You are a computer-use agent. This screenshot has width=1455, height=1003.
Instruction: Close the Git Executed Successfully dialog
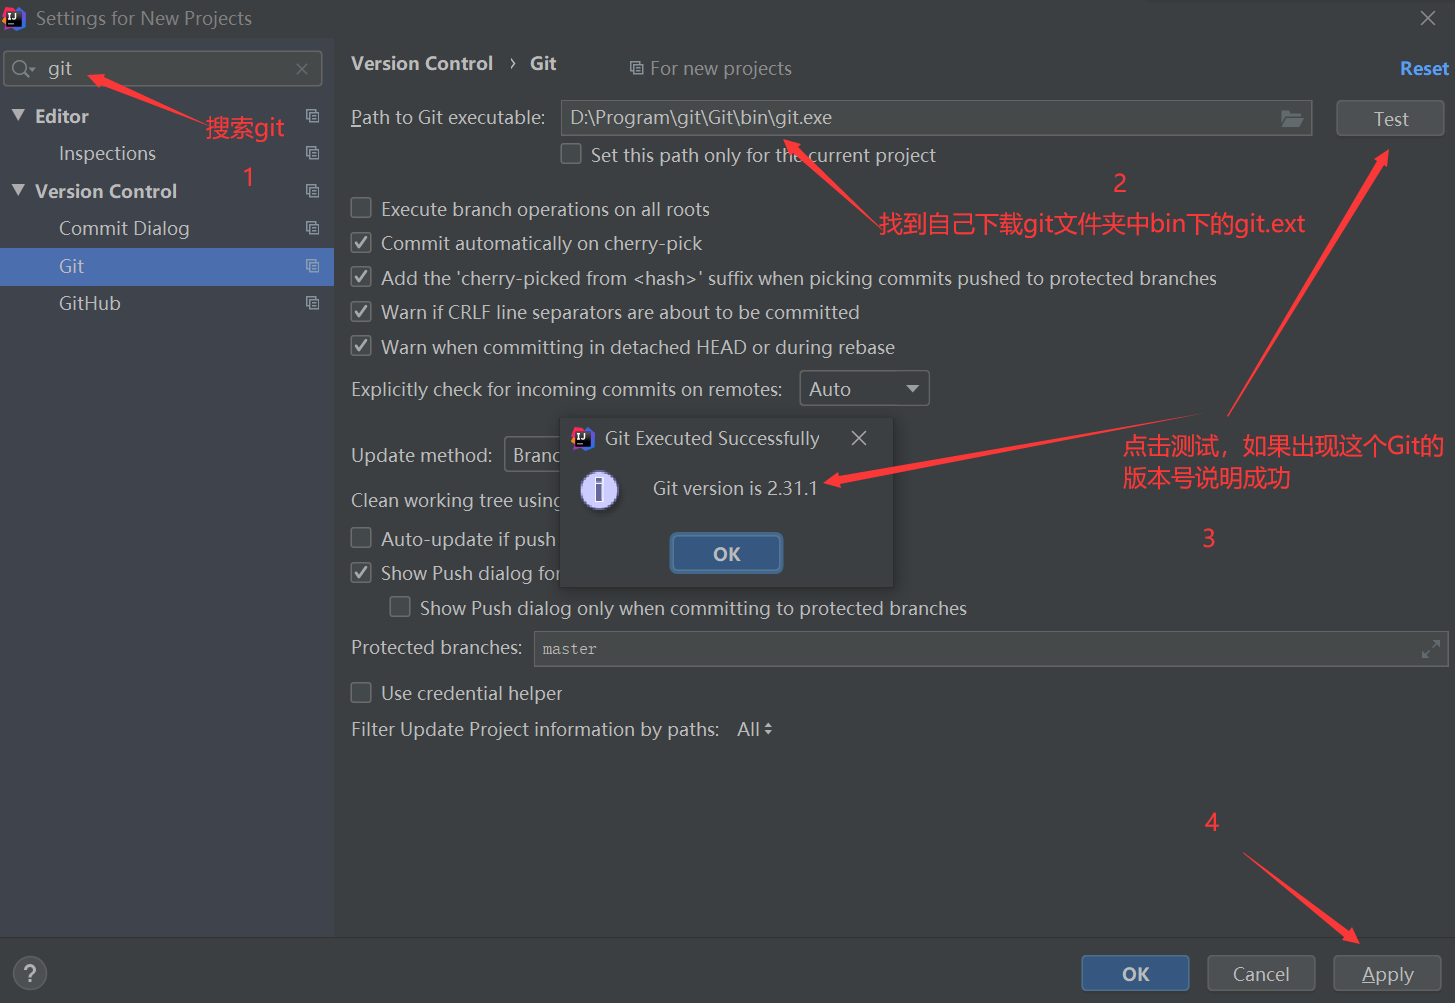pos(859,438)
